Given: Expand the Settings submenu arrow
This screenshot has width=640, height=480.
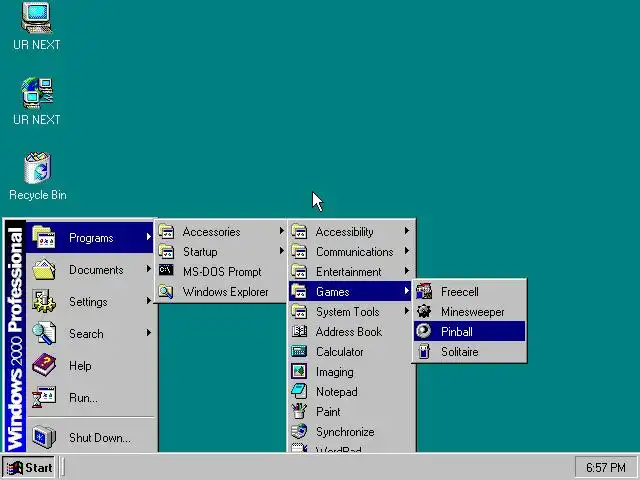Looking at the screenshot, I should click(x=149, y=301).
